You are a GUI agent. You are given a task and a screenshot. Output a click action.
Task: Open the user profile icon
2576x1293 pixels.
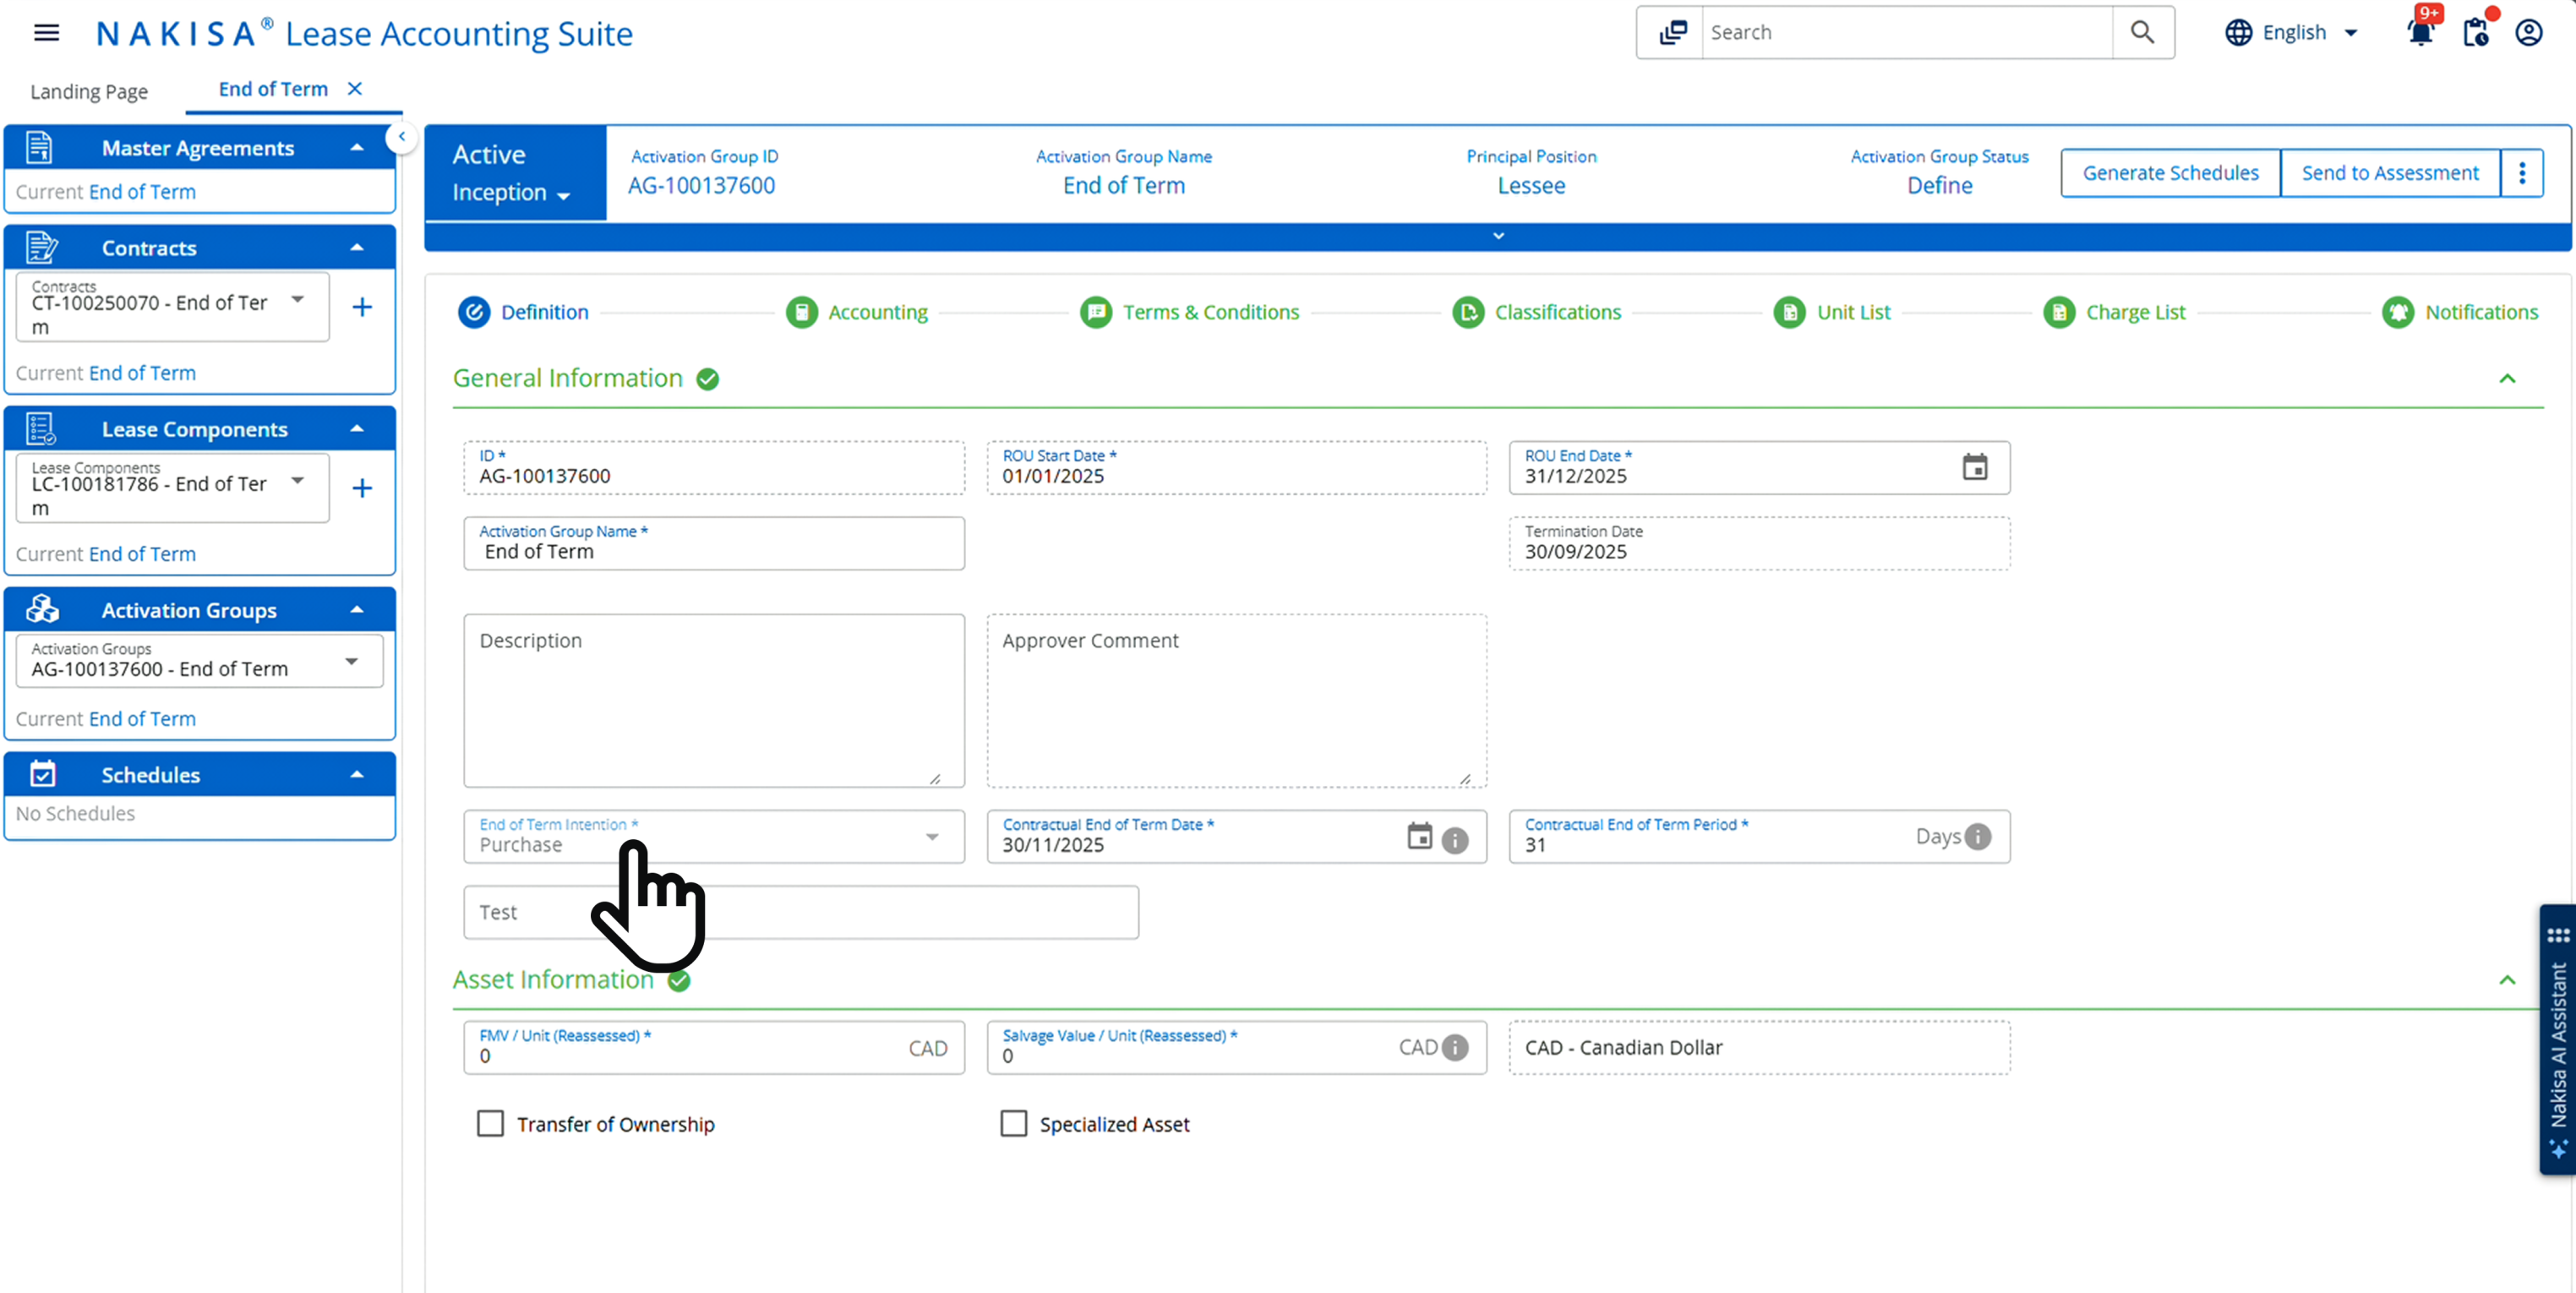2529,33
